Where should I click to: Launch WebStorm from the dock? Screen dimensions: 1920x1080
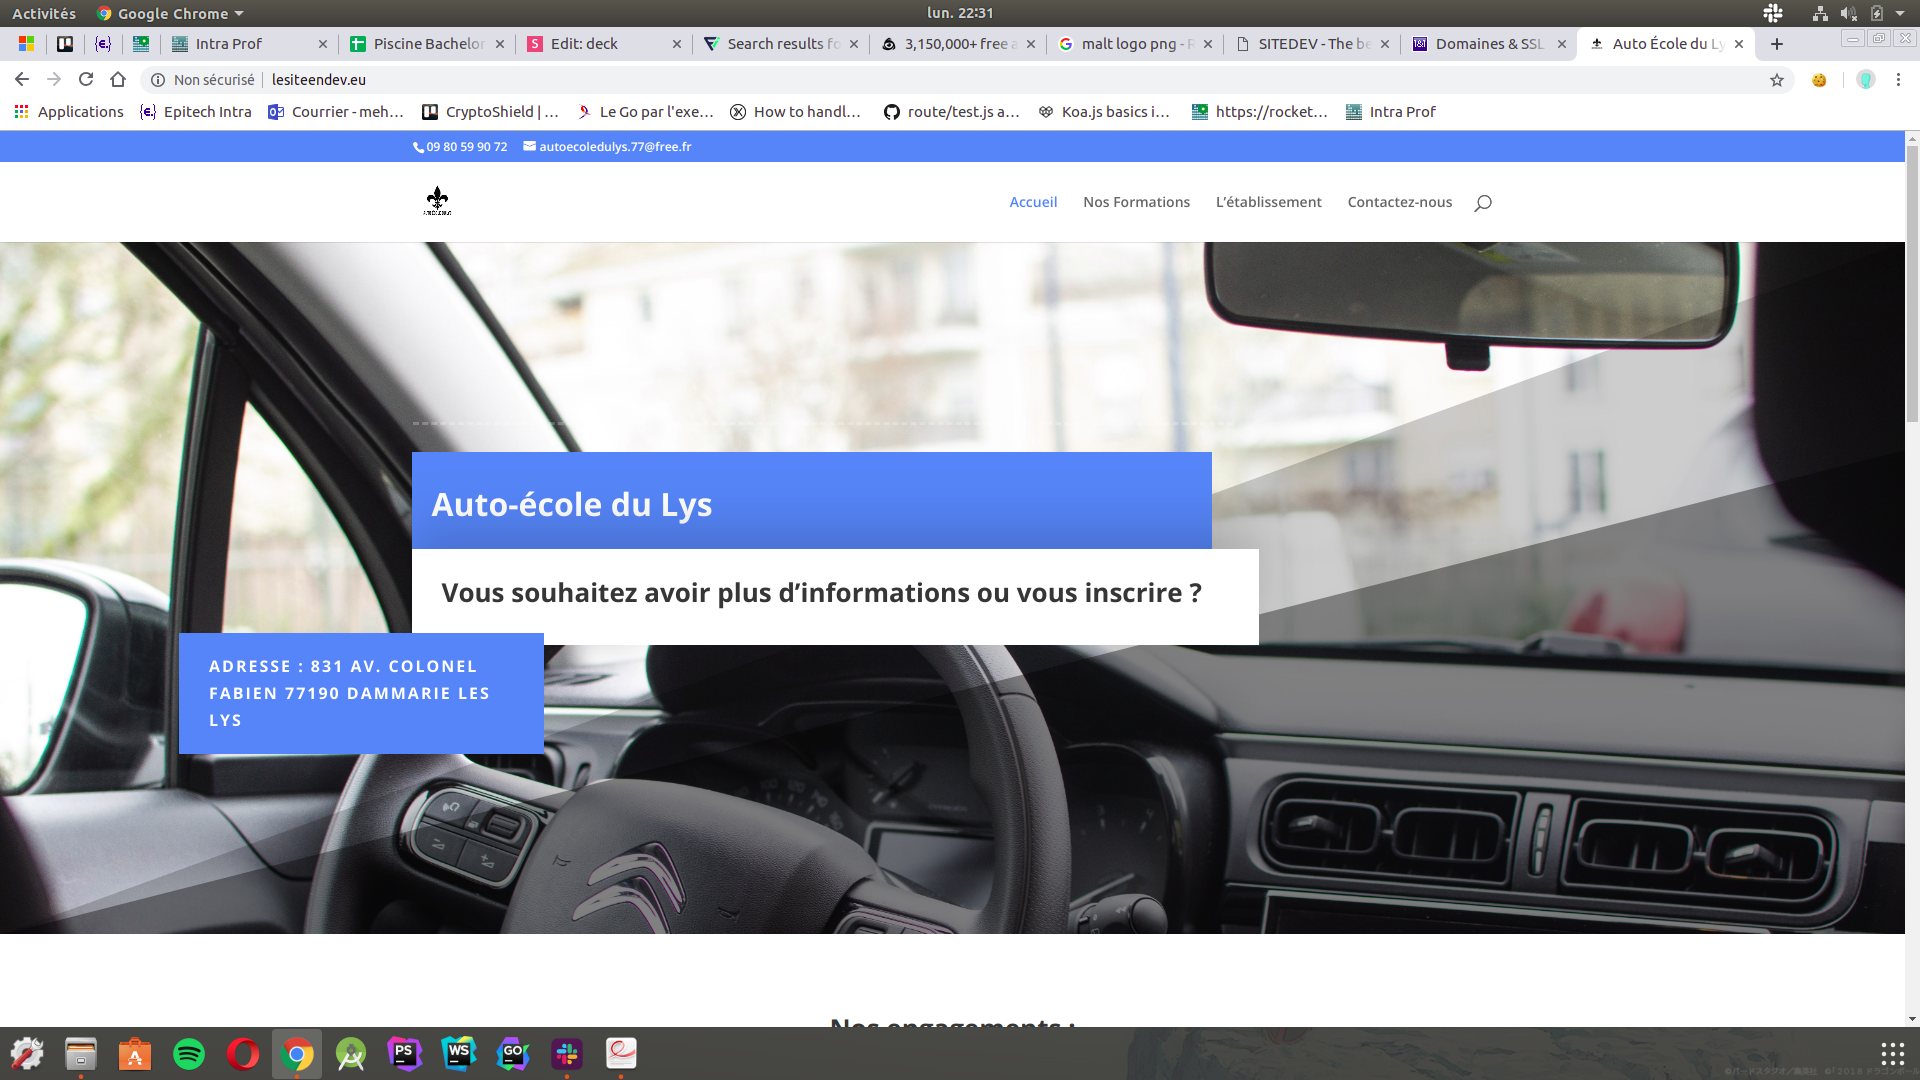coord(459,1054)
